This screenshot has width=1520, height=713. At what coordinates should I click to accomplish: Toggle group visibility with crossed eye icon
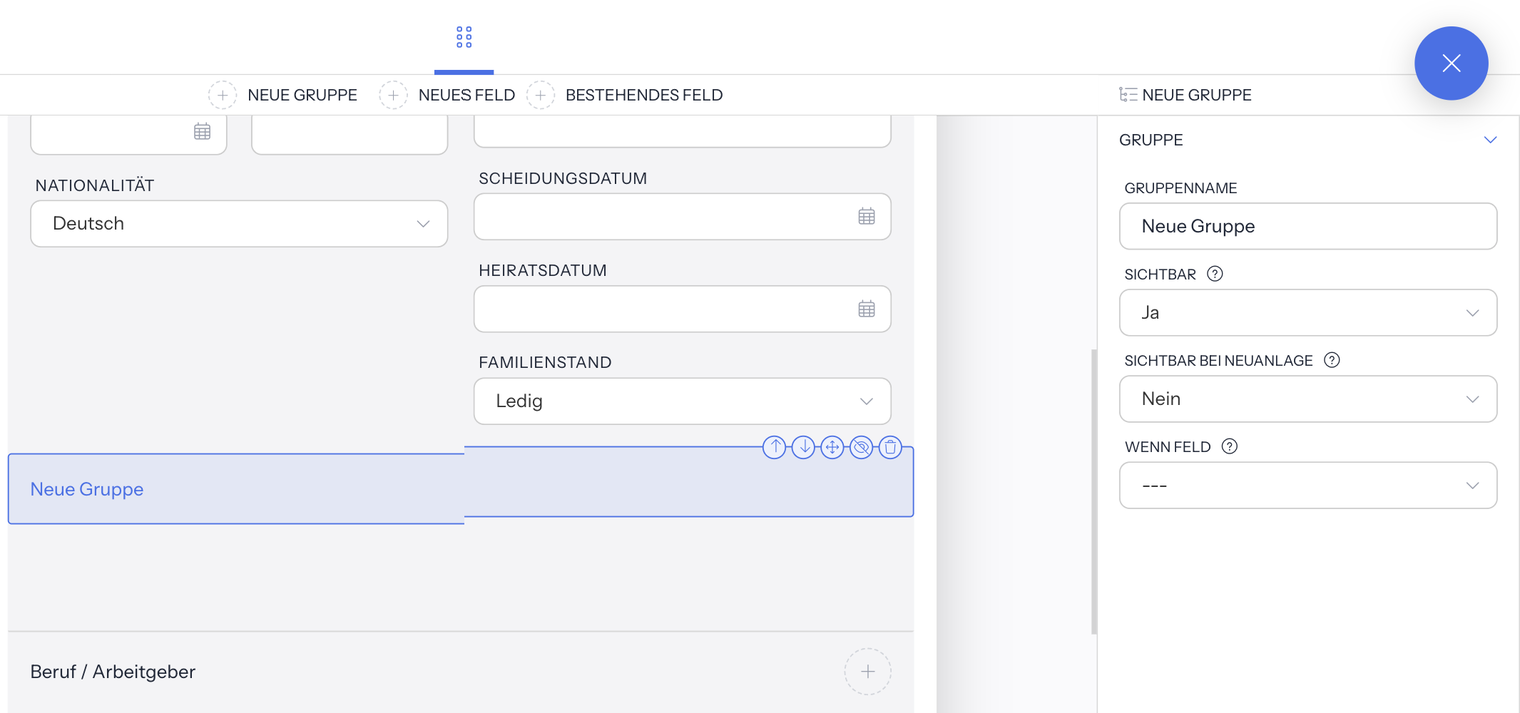(x=861, y=447)
